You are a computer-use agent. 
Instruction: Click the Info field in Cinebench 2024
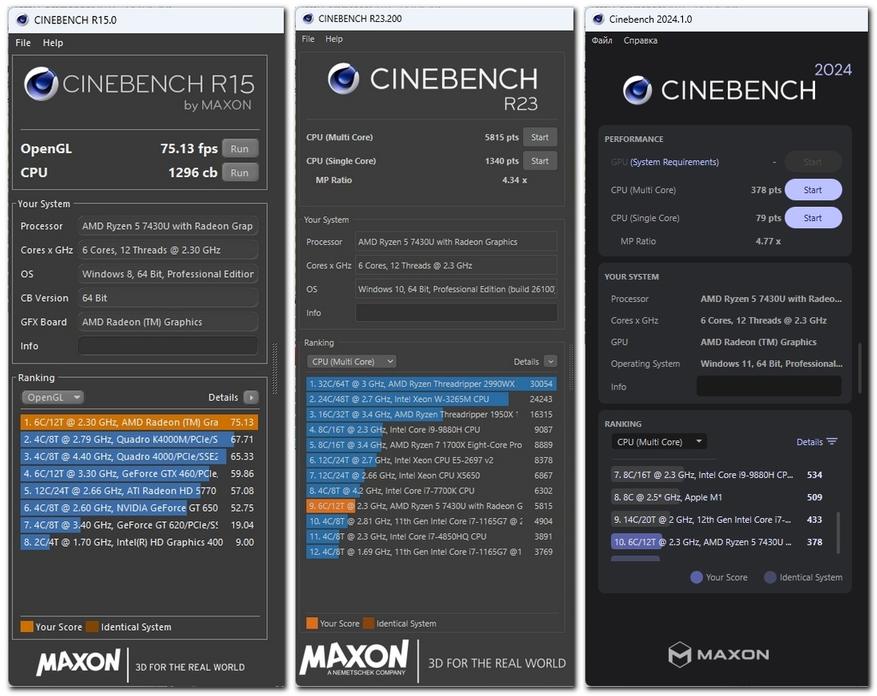tap(769, 386)
